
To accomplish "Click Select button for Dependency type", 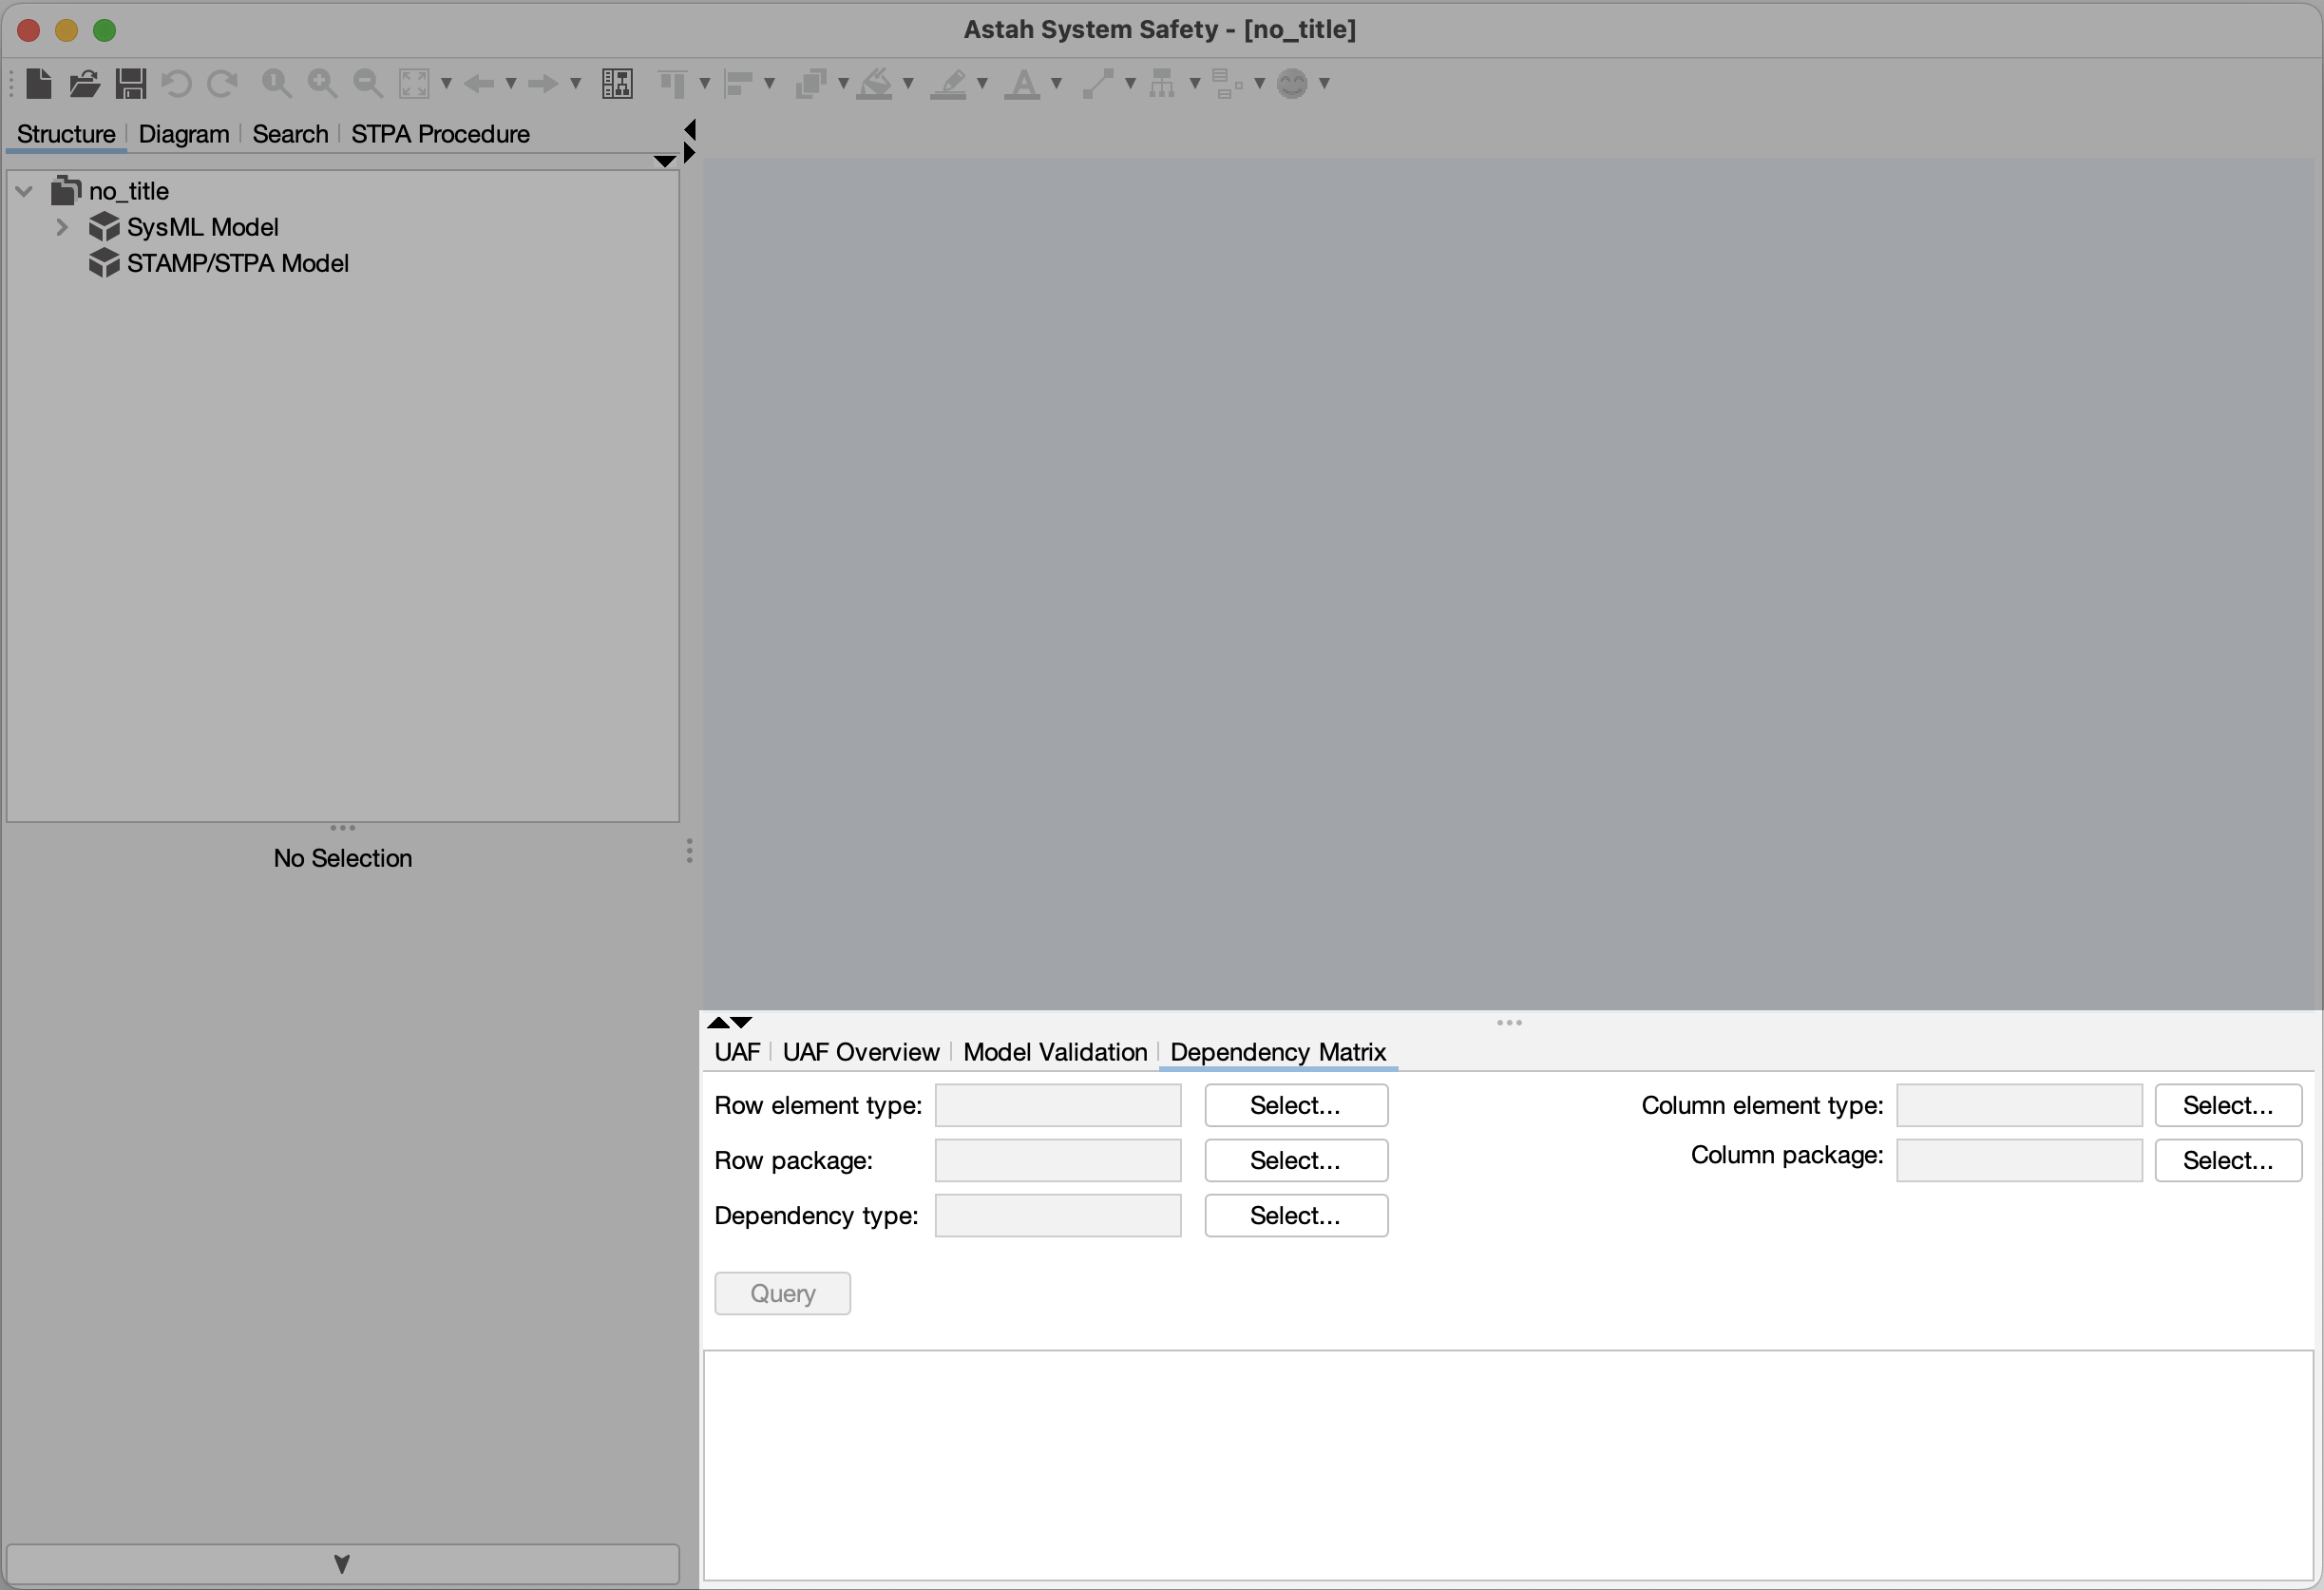I will pyautogui.click(x=1295, y=1215).
